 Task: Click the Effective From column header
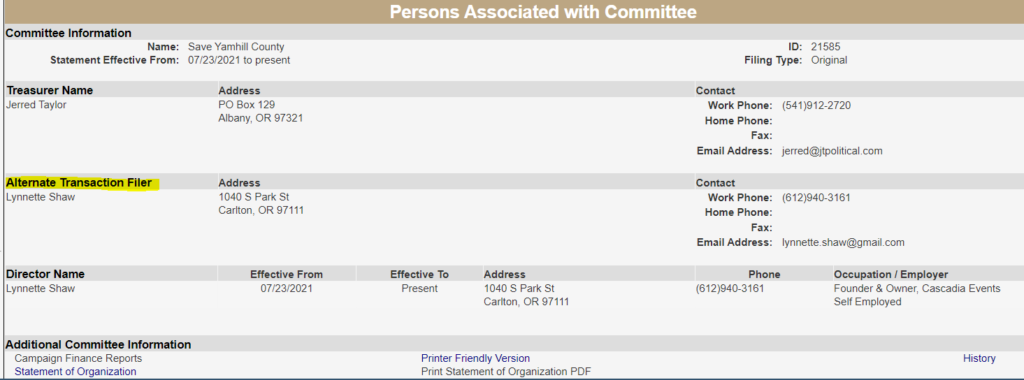coord(286,274)
